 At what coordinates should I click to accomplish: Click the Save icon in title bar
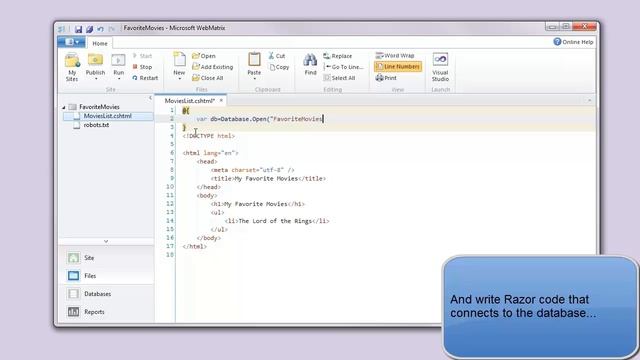[x=78, y=29]
